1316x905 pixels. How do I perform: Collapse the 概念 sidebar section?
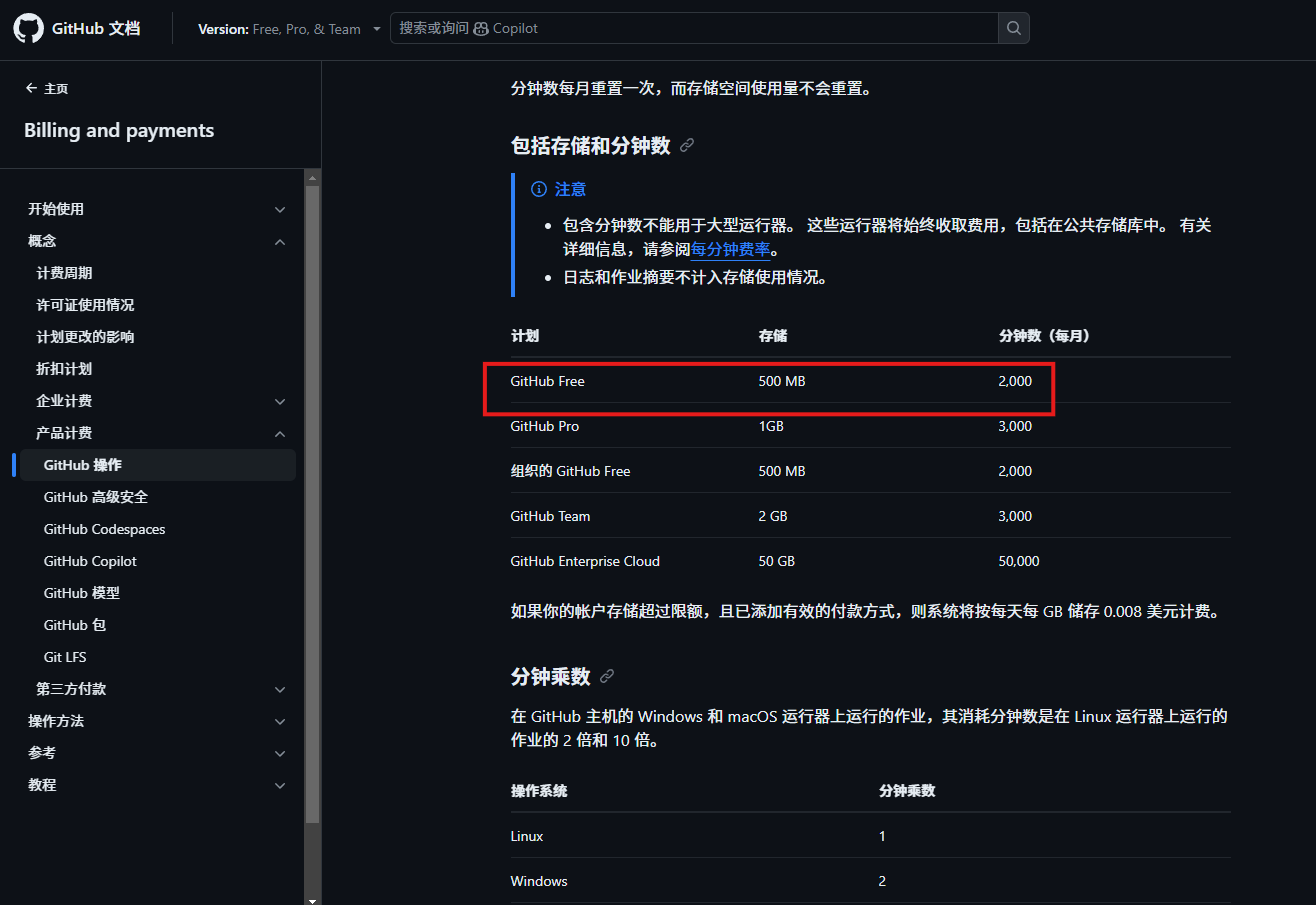280,241
